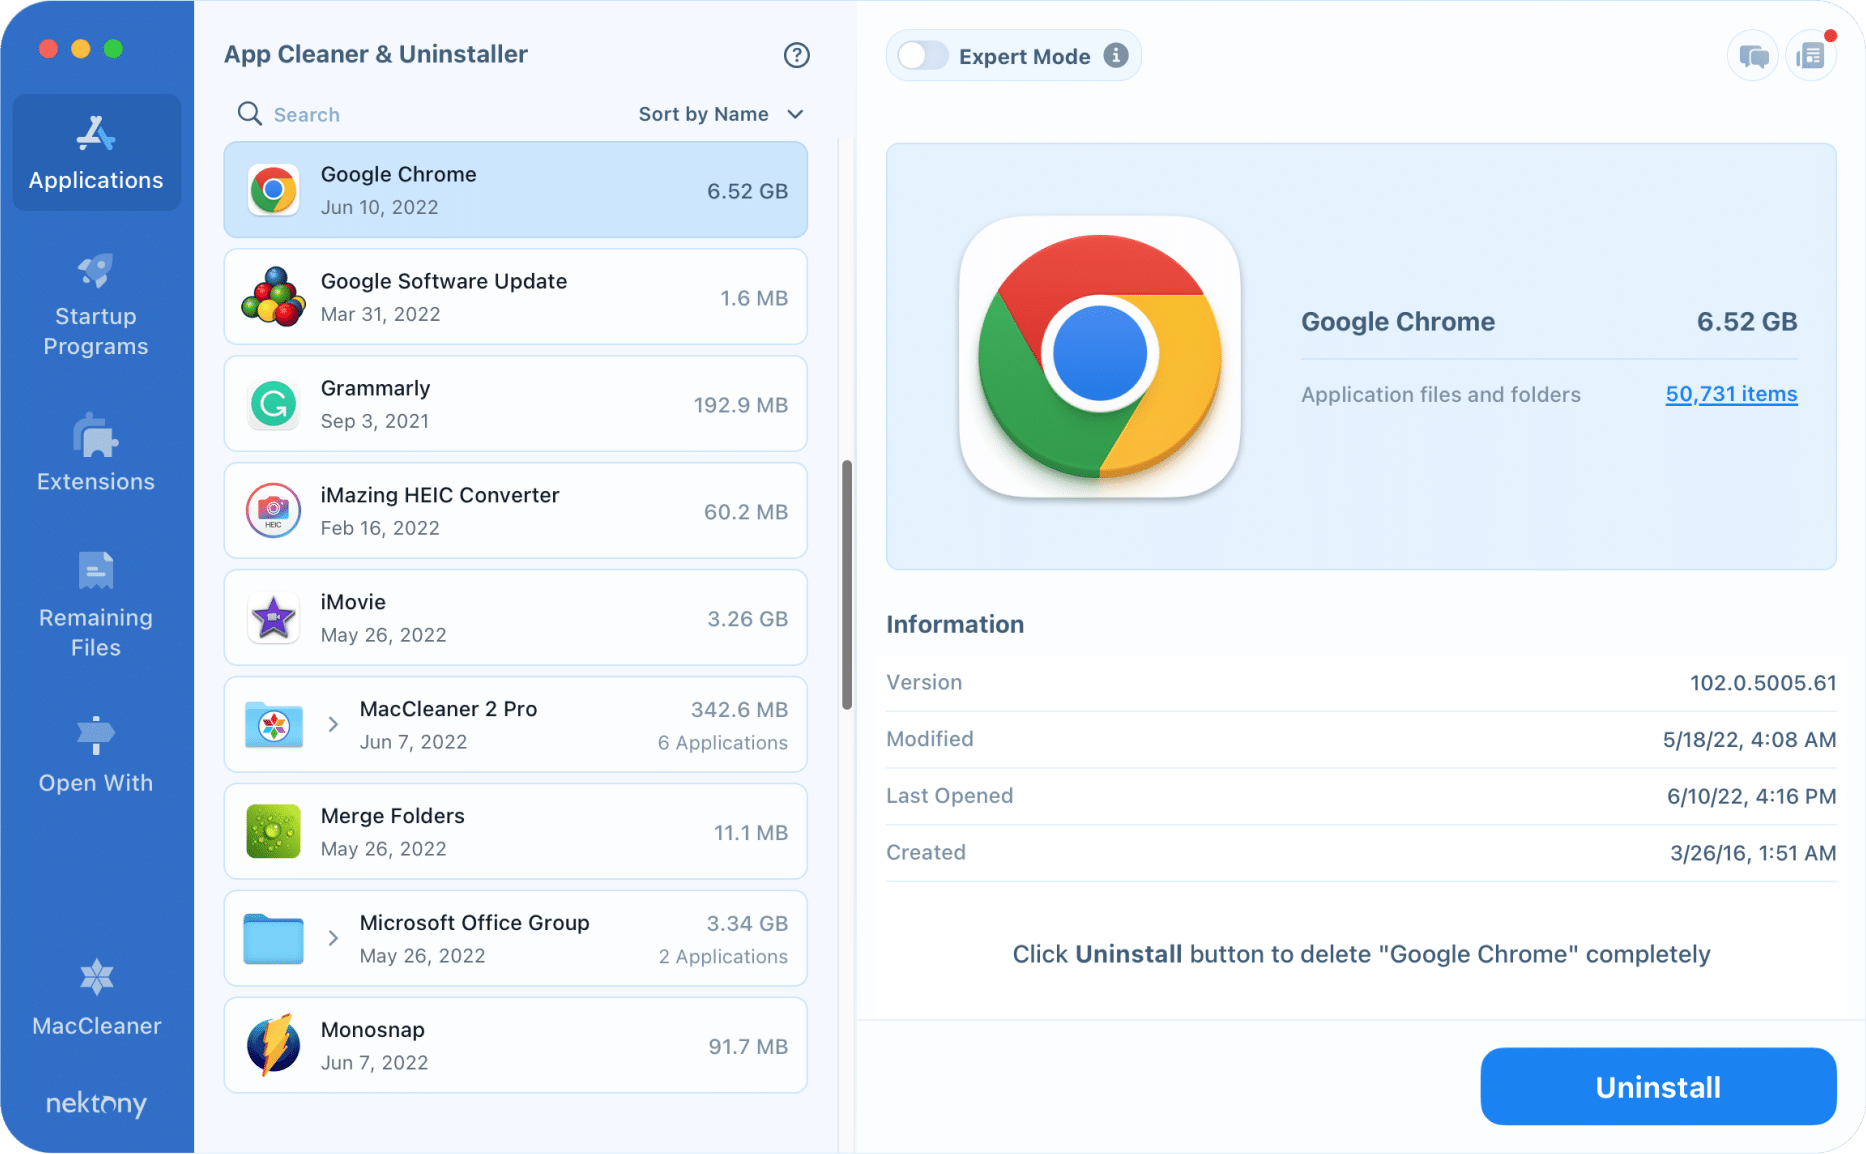Open the 50,731 items link
This screenshot has width=1866, height=1154.
click(x=1731, y=394)
